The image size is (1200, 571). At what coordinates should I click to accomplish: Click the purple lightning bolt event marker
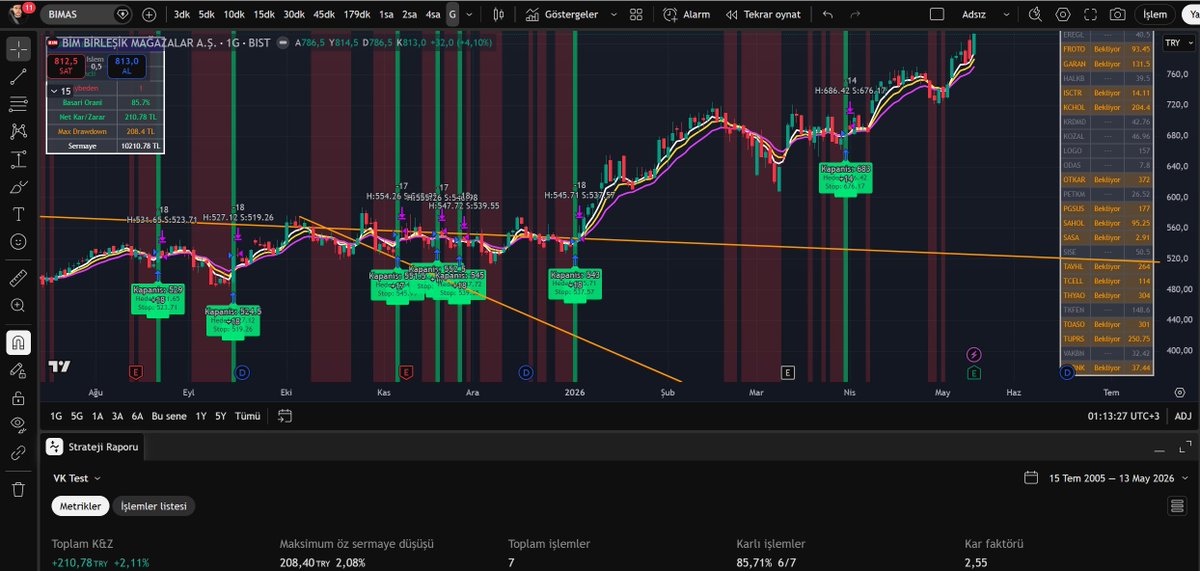click(974, 355)
